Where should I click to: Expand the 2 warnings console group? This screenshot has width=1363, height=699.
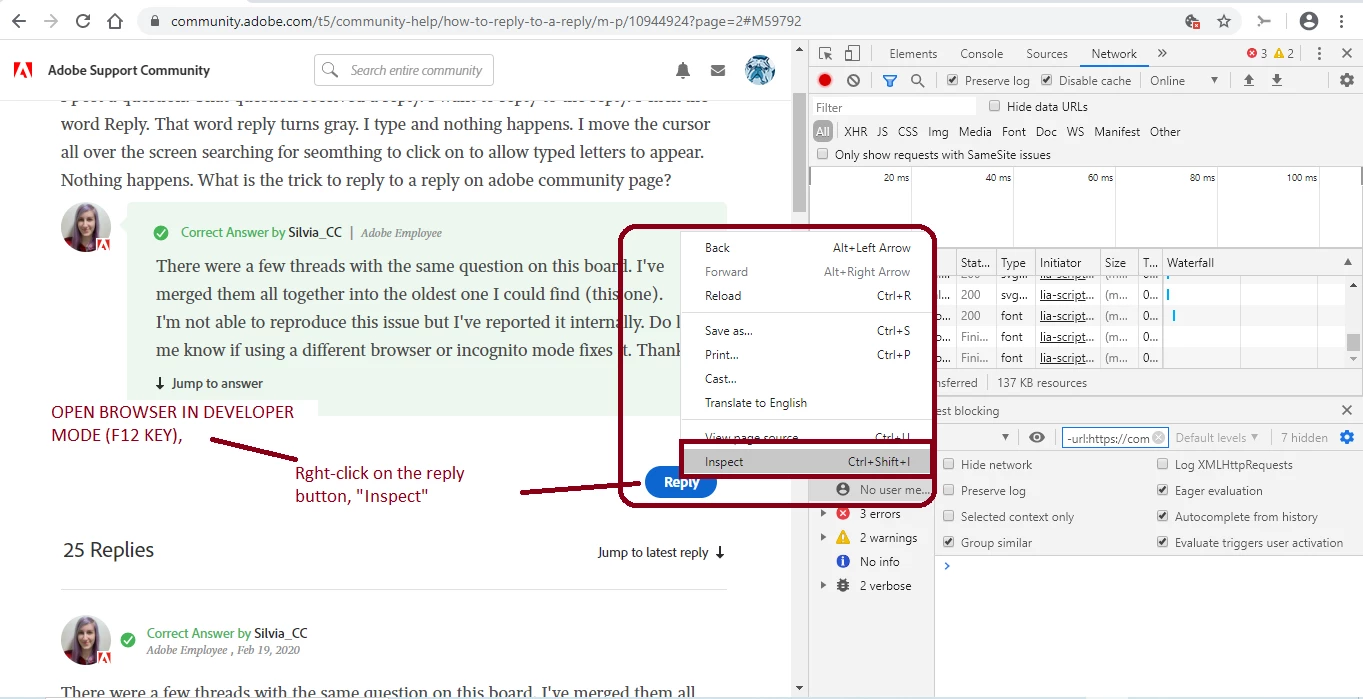click(824, 538)
